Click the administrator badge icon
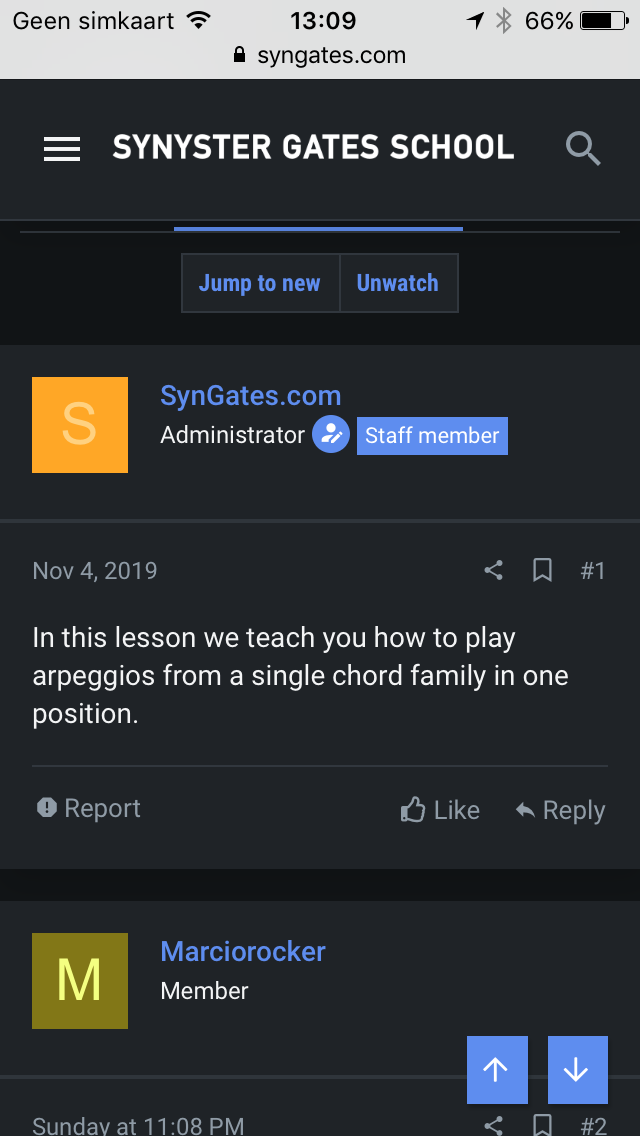640x1136 pixels. pos(330,435)
